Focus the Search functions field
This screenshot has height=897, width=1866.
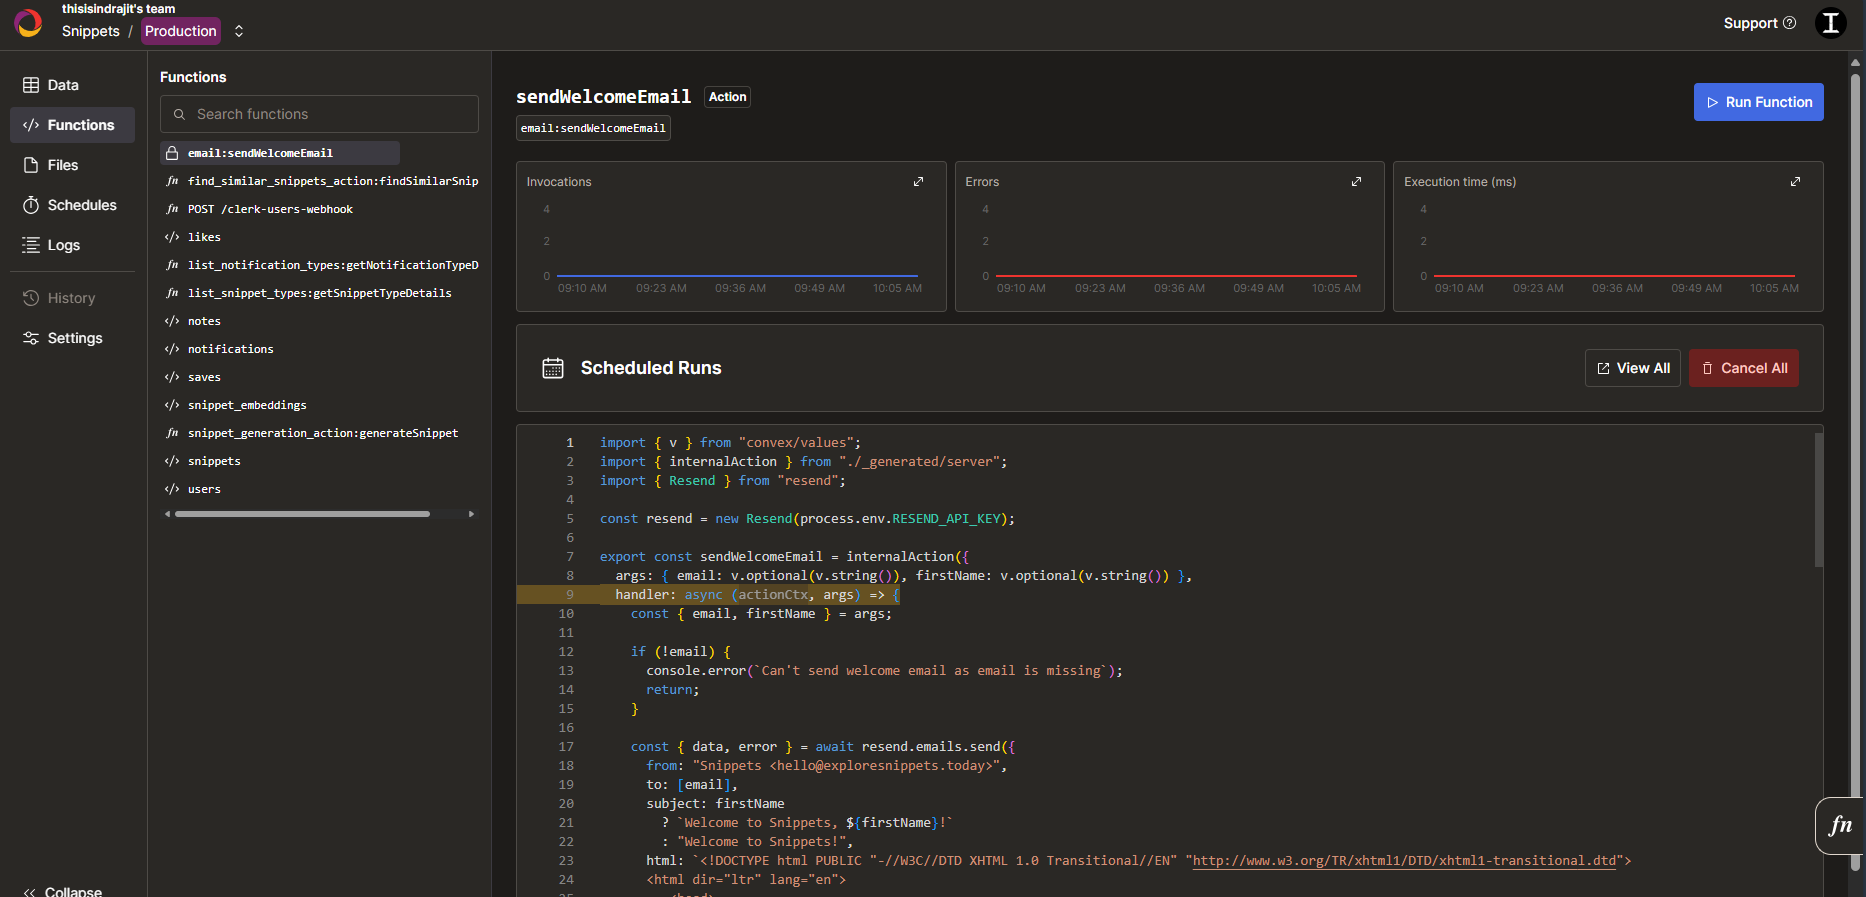click(x=319, y=114)
